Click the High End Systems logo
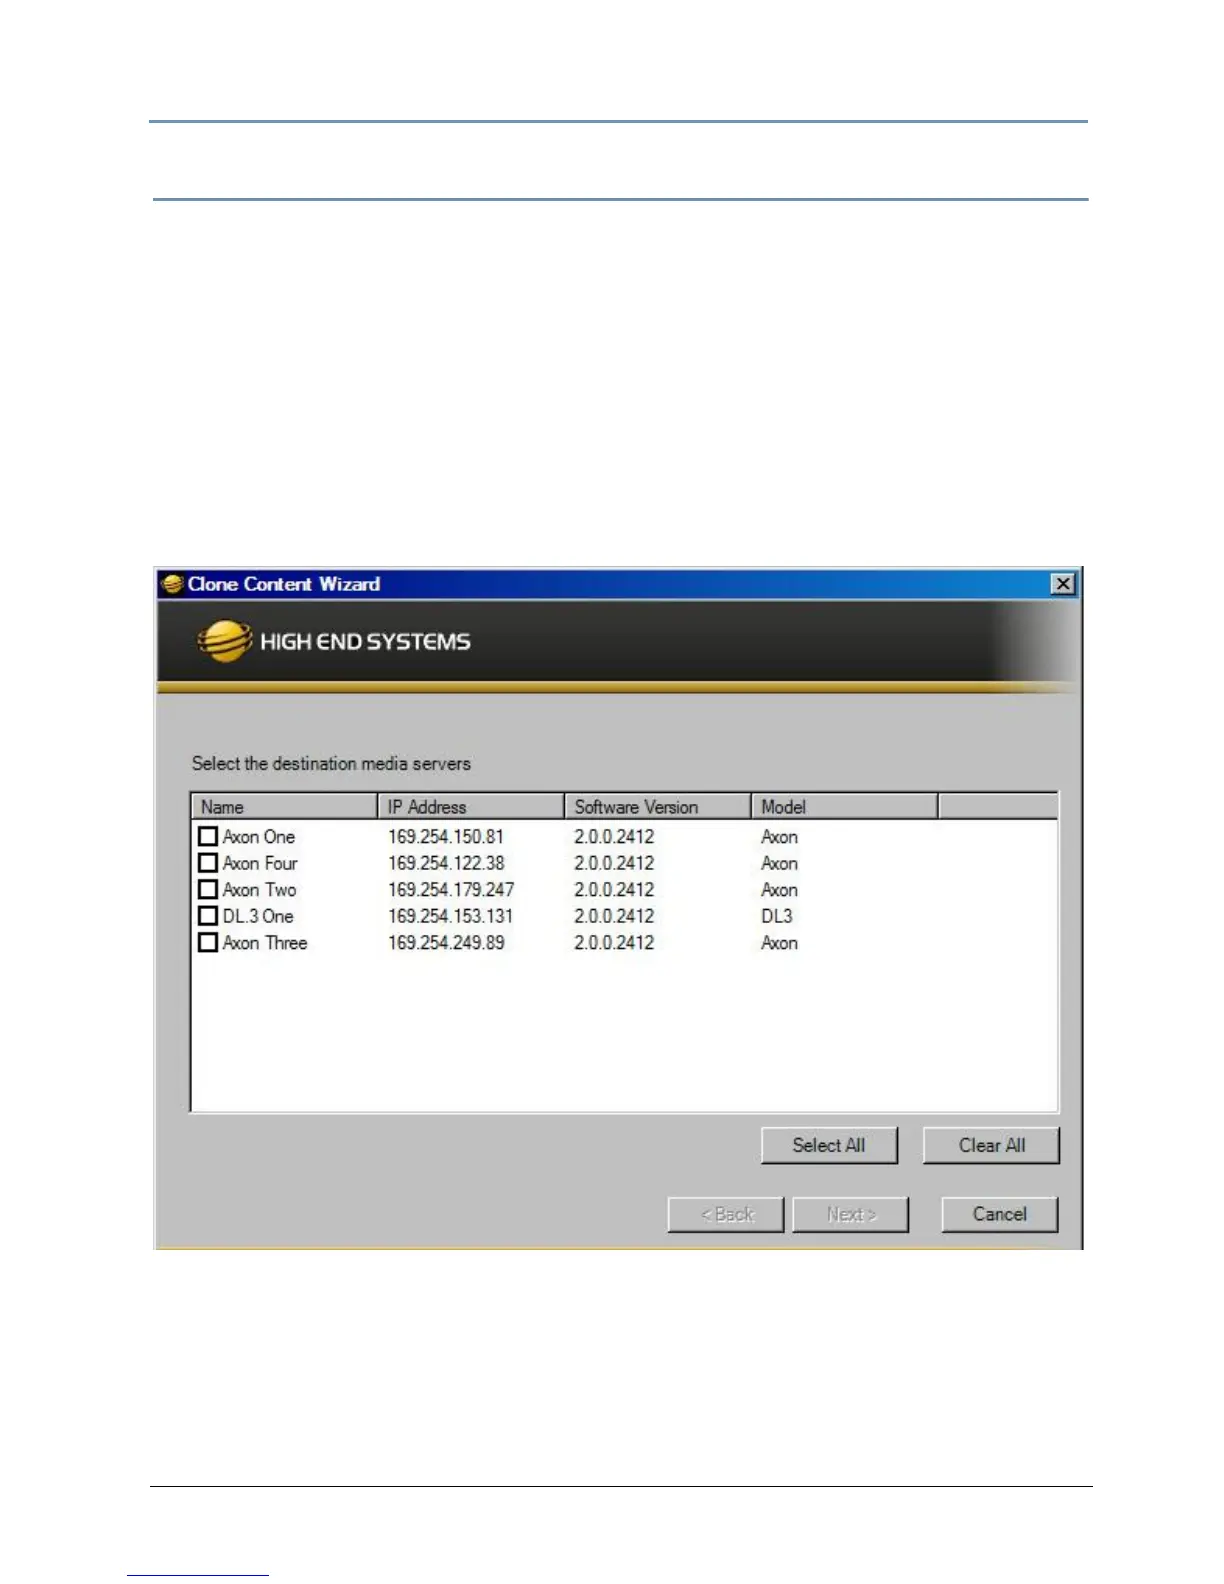This screenshot has width=1224, height=1584. pos(334,641)
